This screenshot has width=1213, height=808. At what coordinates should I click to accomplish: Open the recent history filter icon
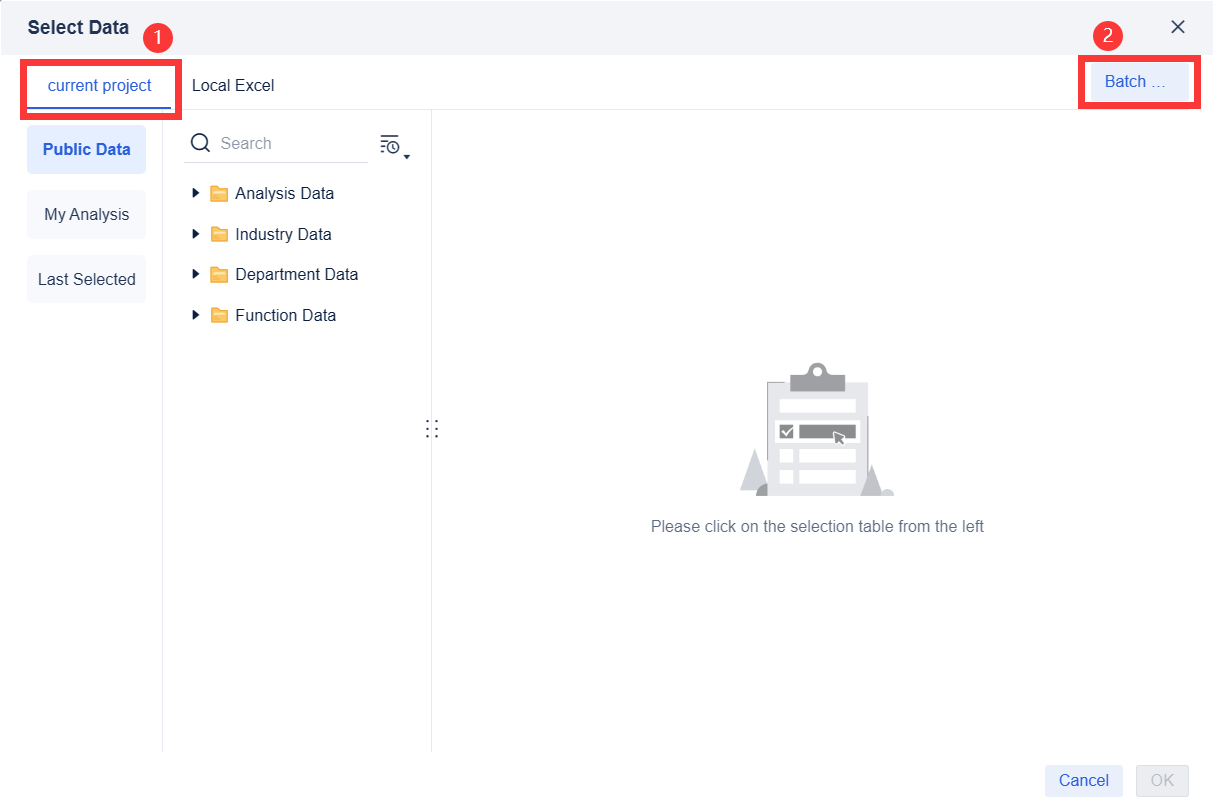[389, 142]
